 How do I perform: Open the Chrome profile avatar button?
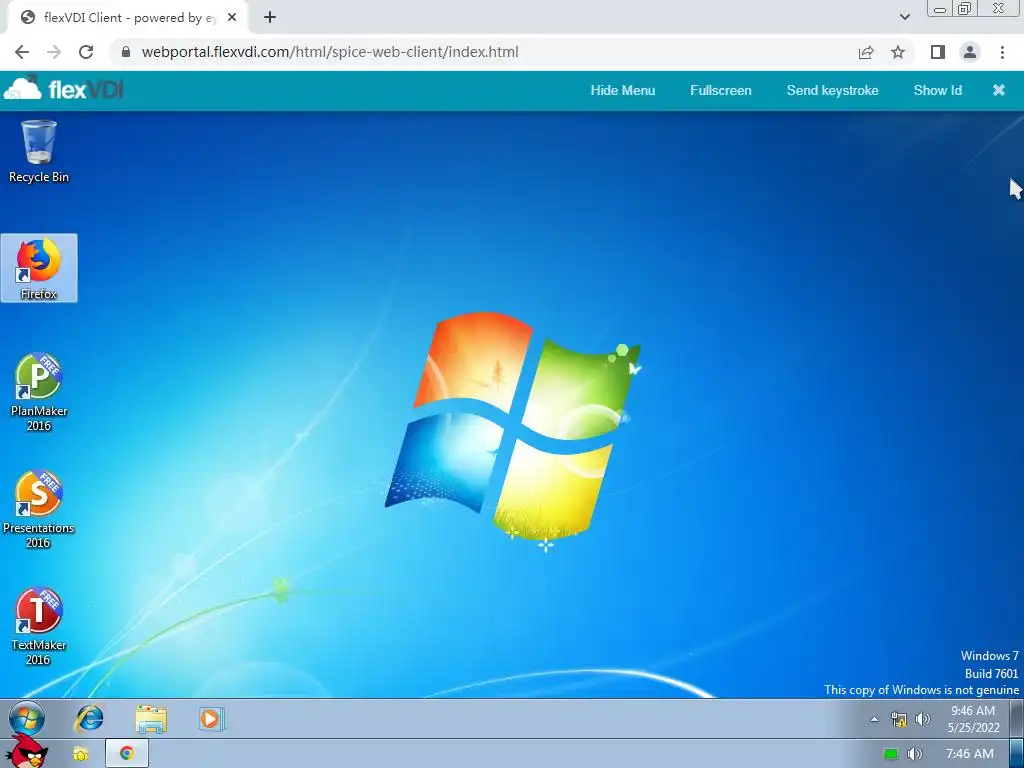tap(970, 52)
